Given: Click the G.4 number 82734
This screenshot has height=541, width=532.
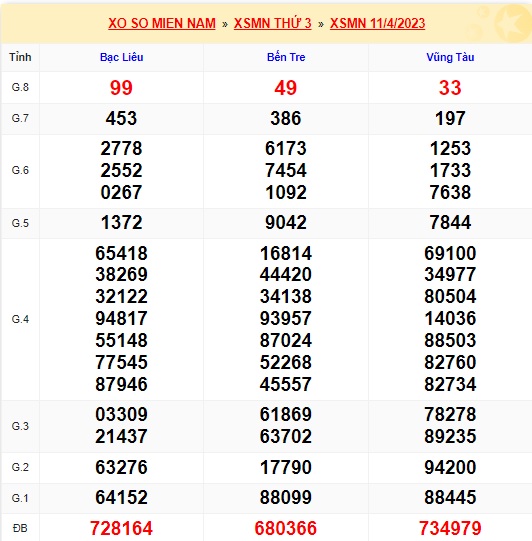Looking at the screenshot, I should 450,384.
